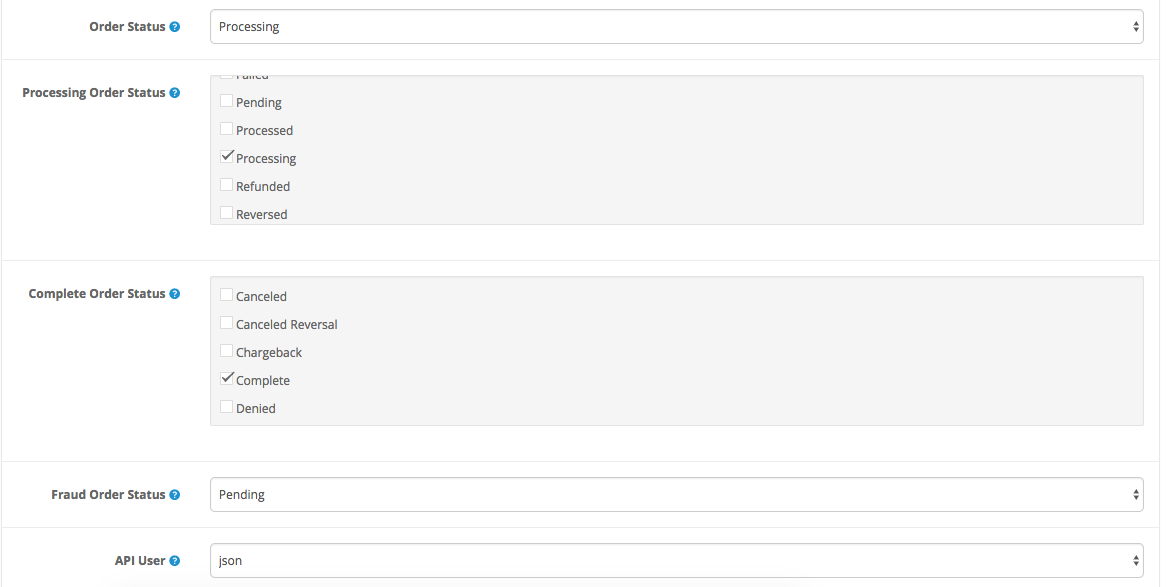
Task: Tick the Reversed checkbox
Action: pyautogui.click(x=227, y=213)
